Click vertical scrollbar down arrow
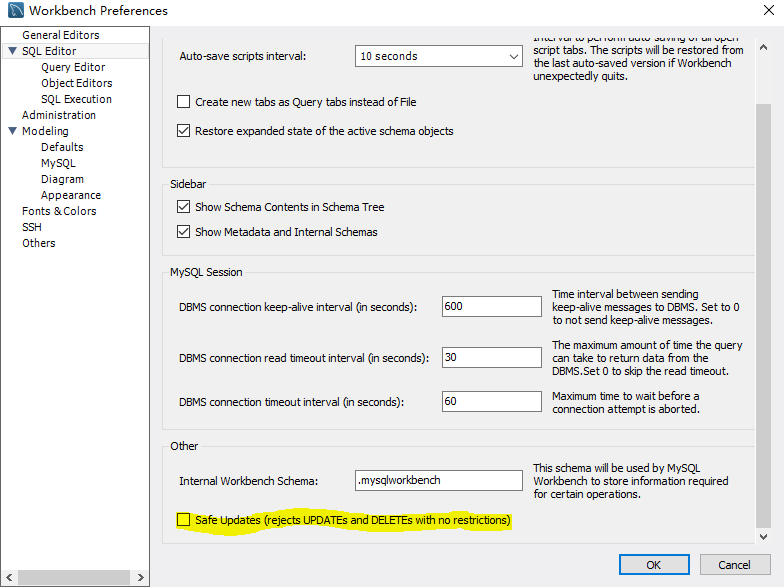This screenshot has width=784, height=587. tap(763, 536)
